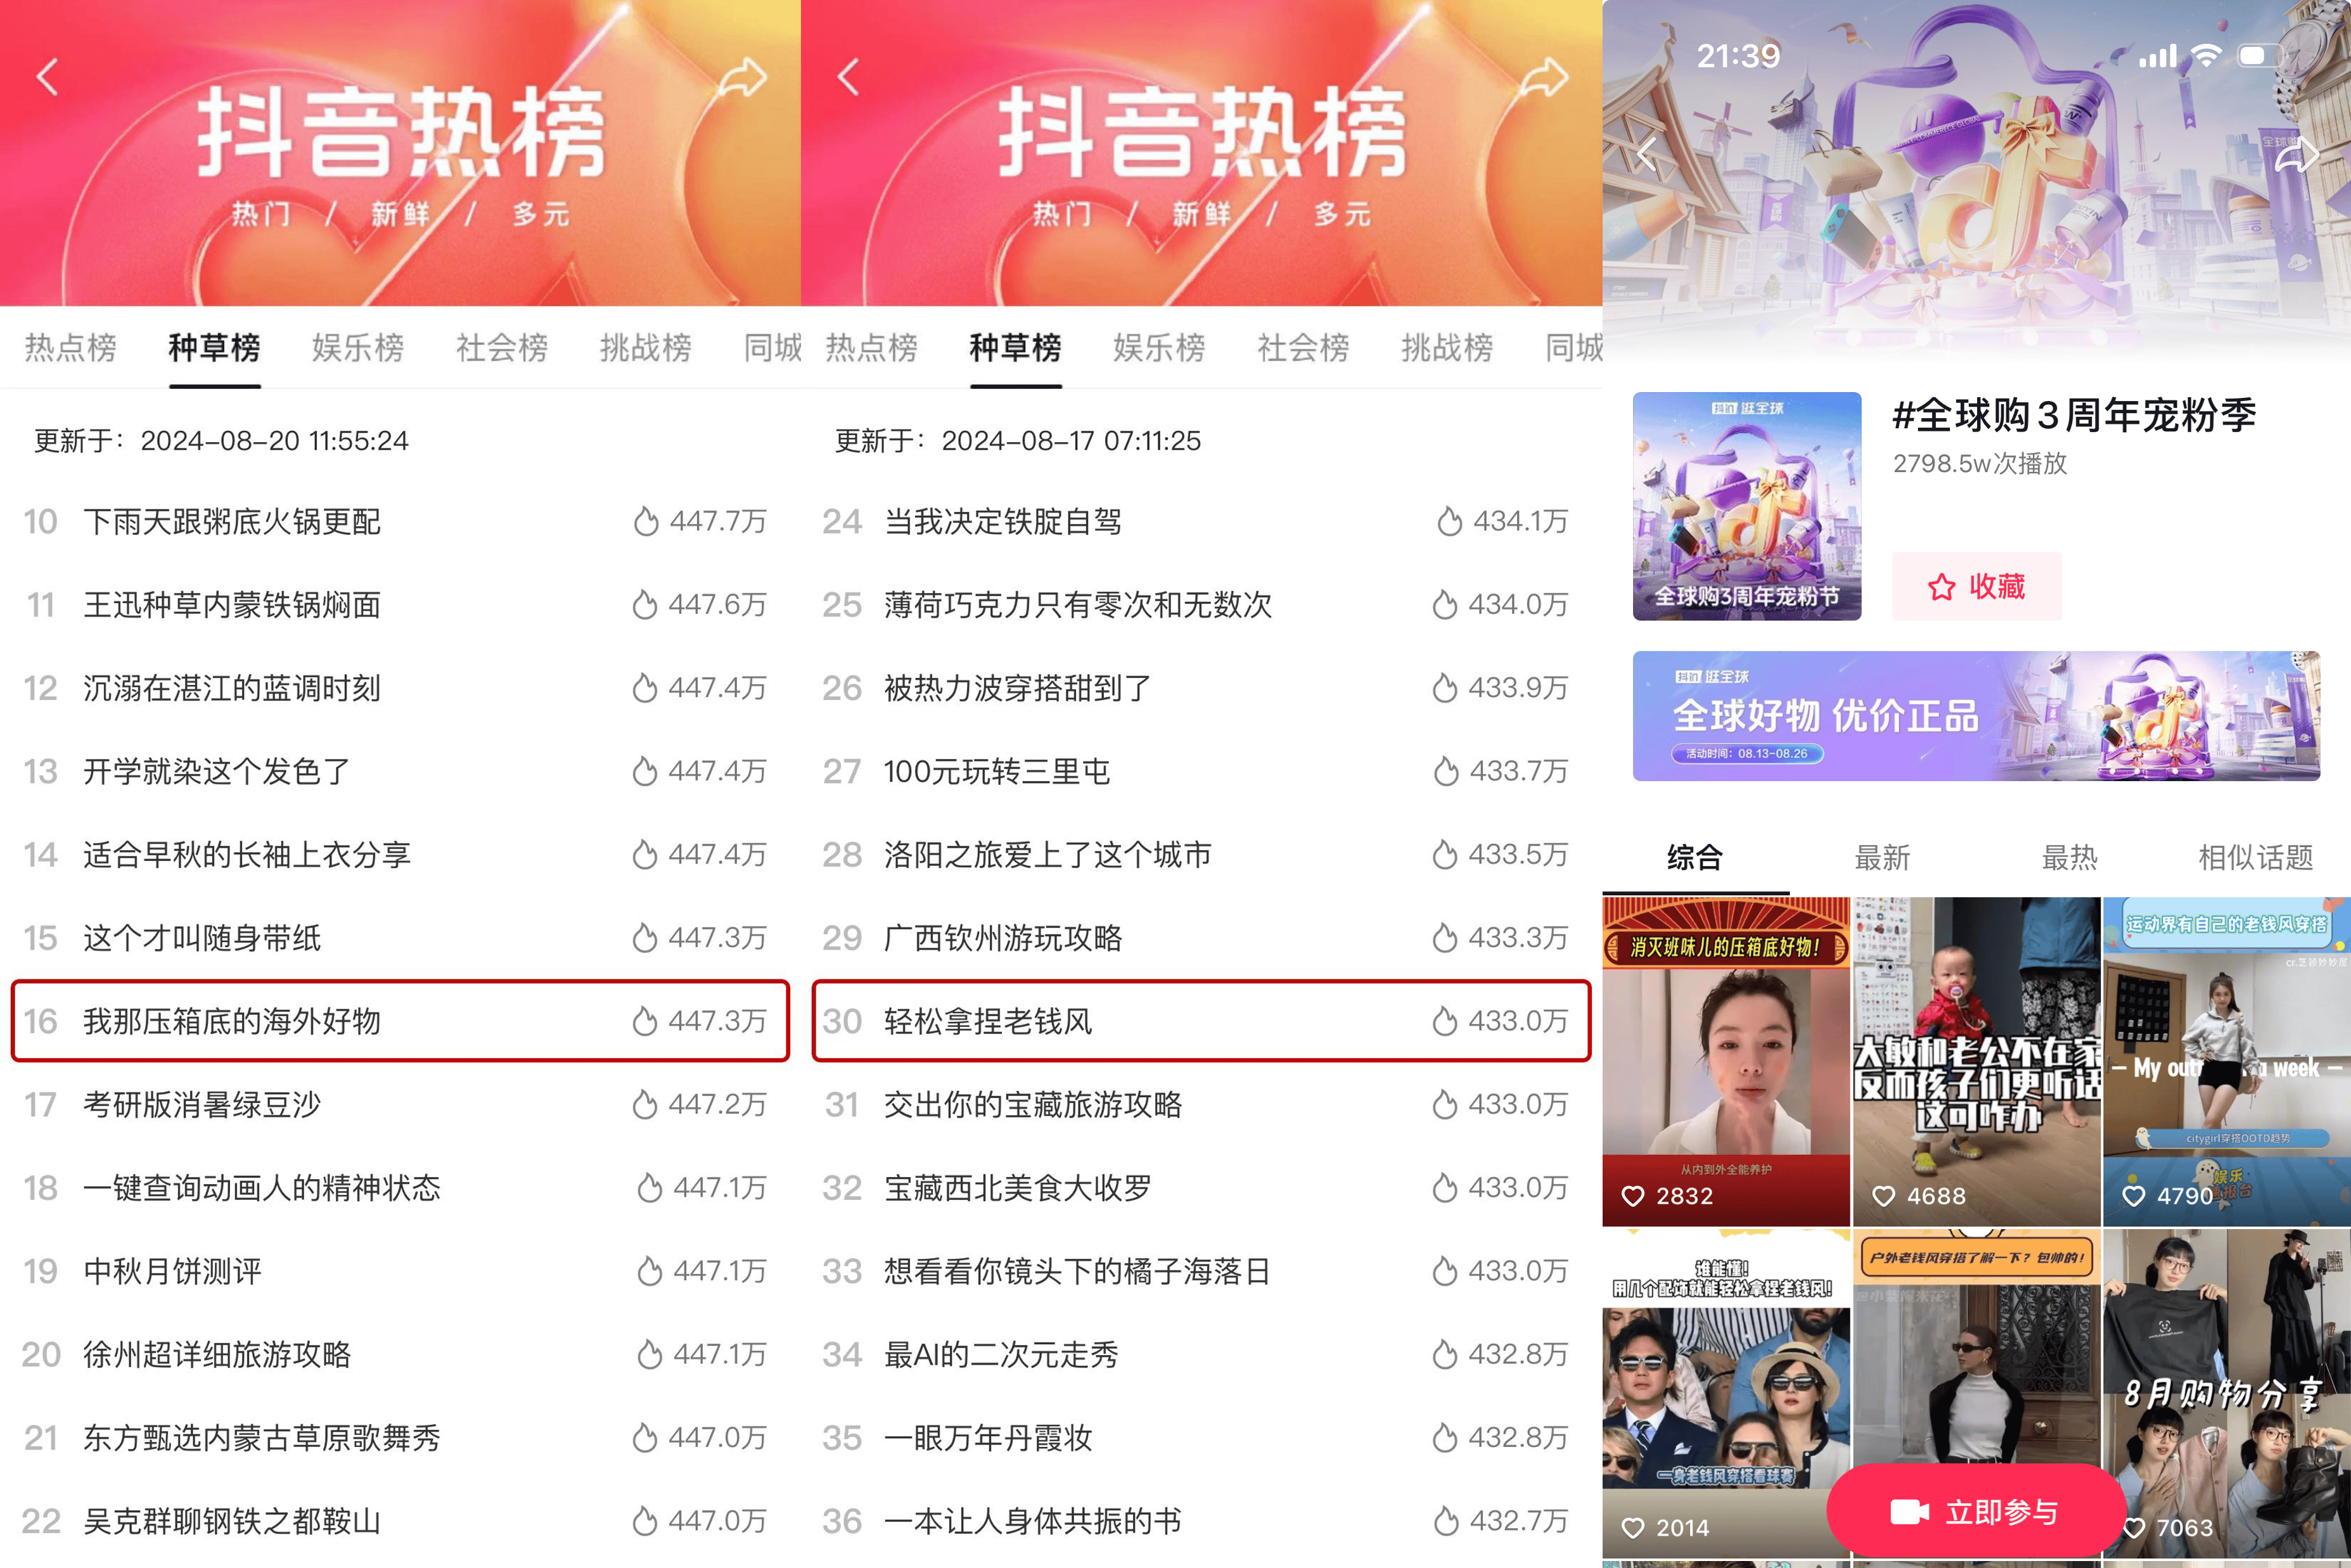This screenshot has width=2351, height=1568.
Task: Tap share arrow on middle 抖音热榜 banner
Action: pos(1544,77)
